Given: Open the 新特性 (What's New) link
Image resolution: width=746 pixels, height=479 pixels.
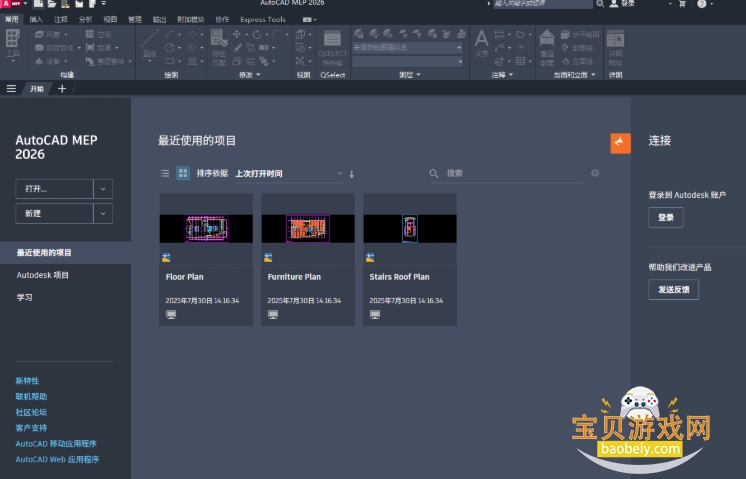Looking at the screenshot, I should (27, 381).
